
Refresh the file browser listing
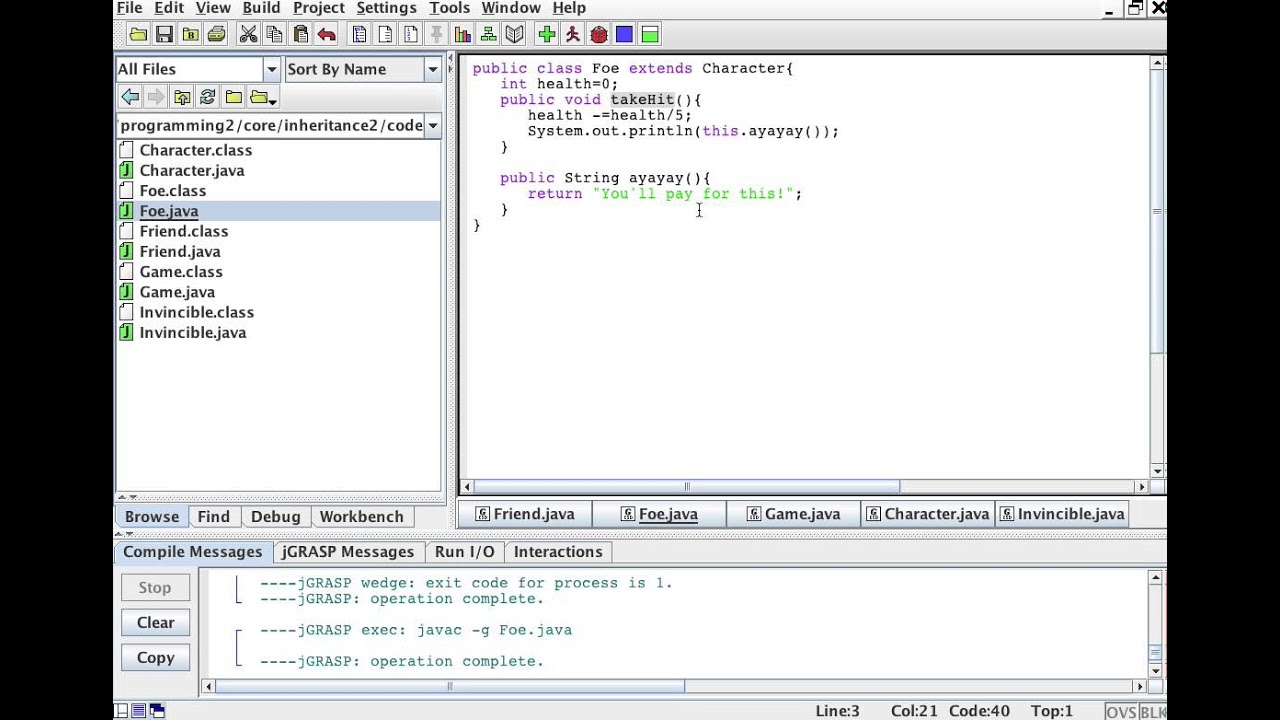(x=208, y=97)
